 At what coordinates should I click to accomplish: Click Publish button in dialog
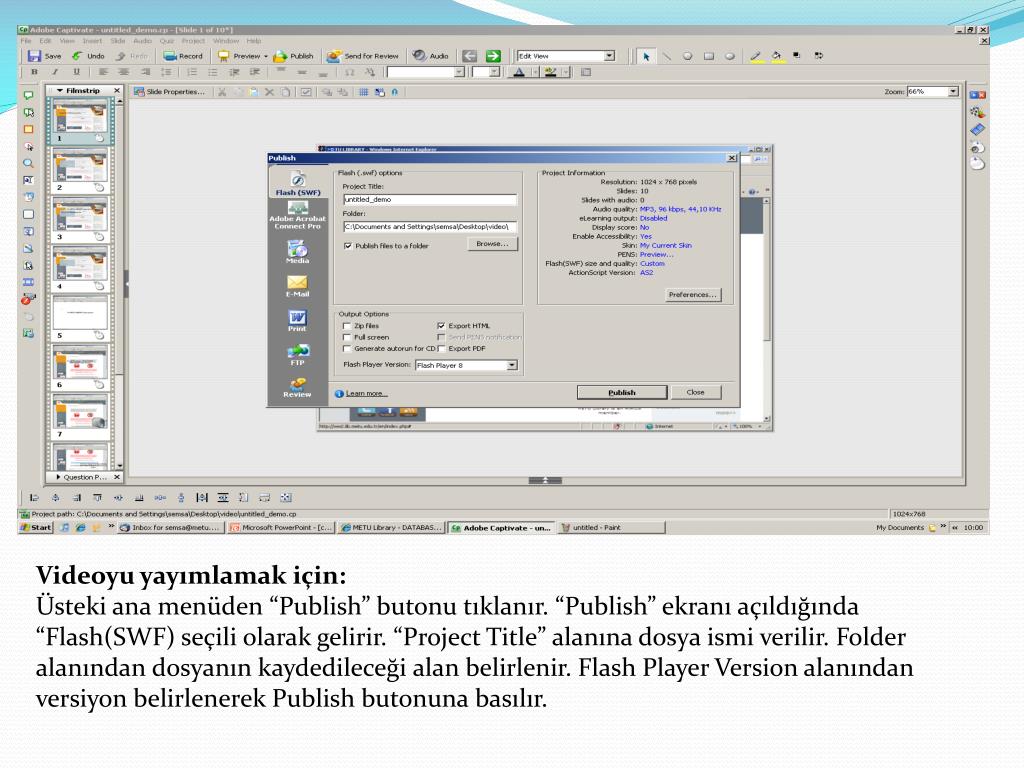(622, 392)
